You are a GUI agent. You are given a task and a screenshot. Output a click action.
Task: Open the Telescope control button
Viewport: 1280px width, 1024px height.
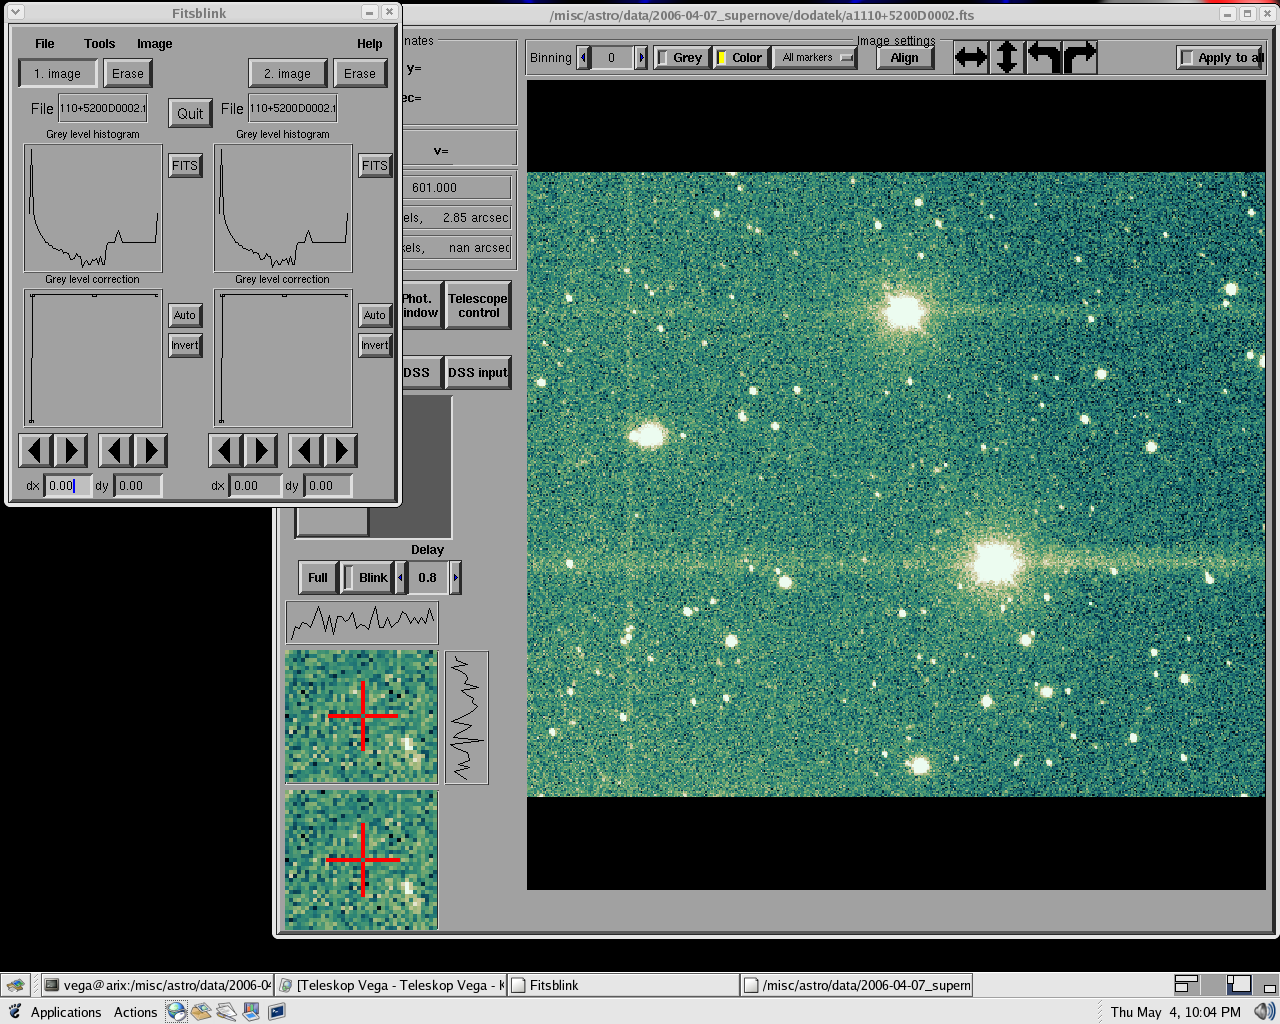point(478,306)
